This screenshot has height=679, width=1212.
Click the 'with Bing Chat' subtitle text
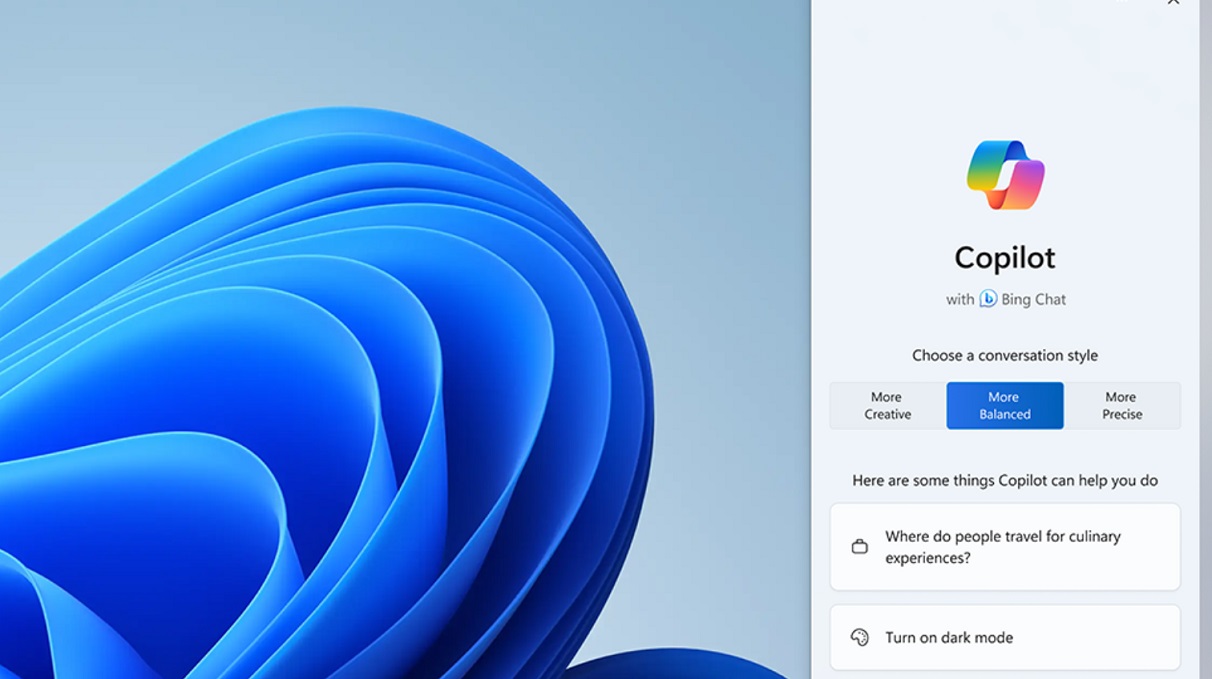point(1006,299)
